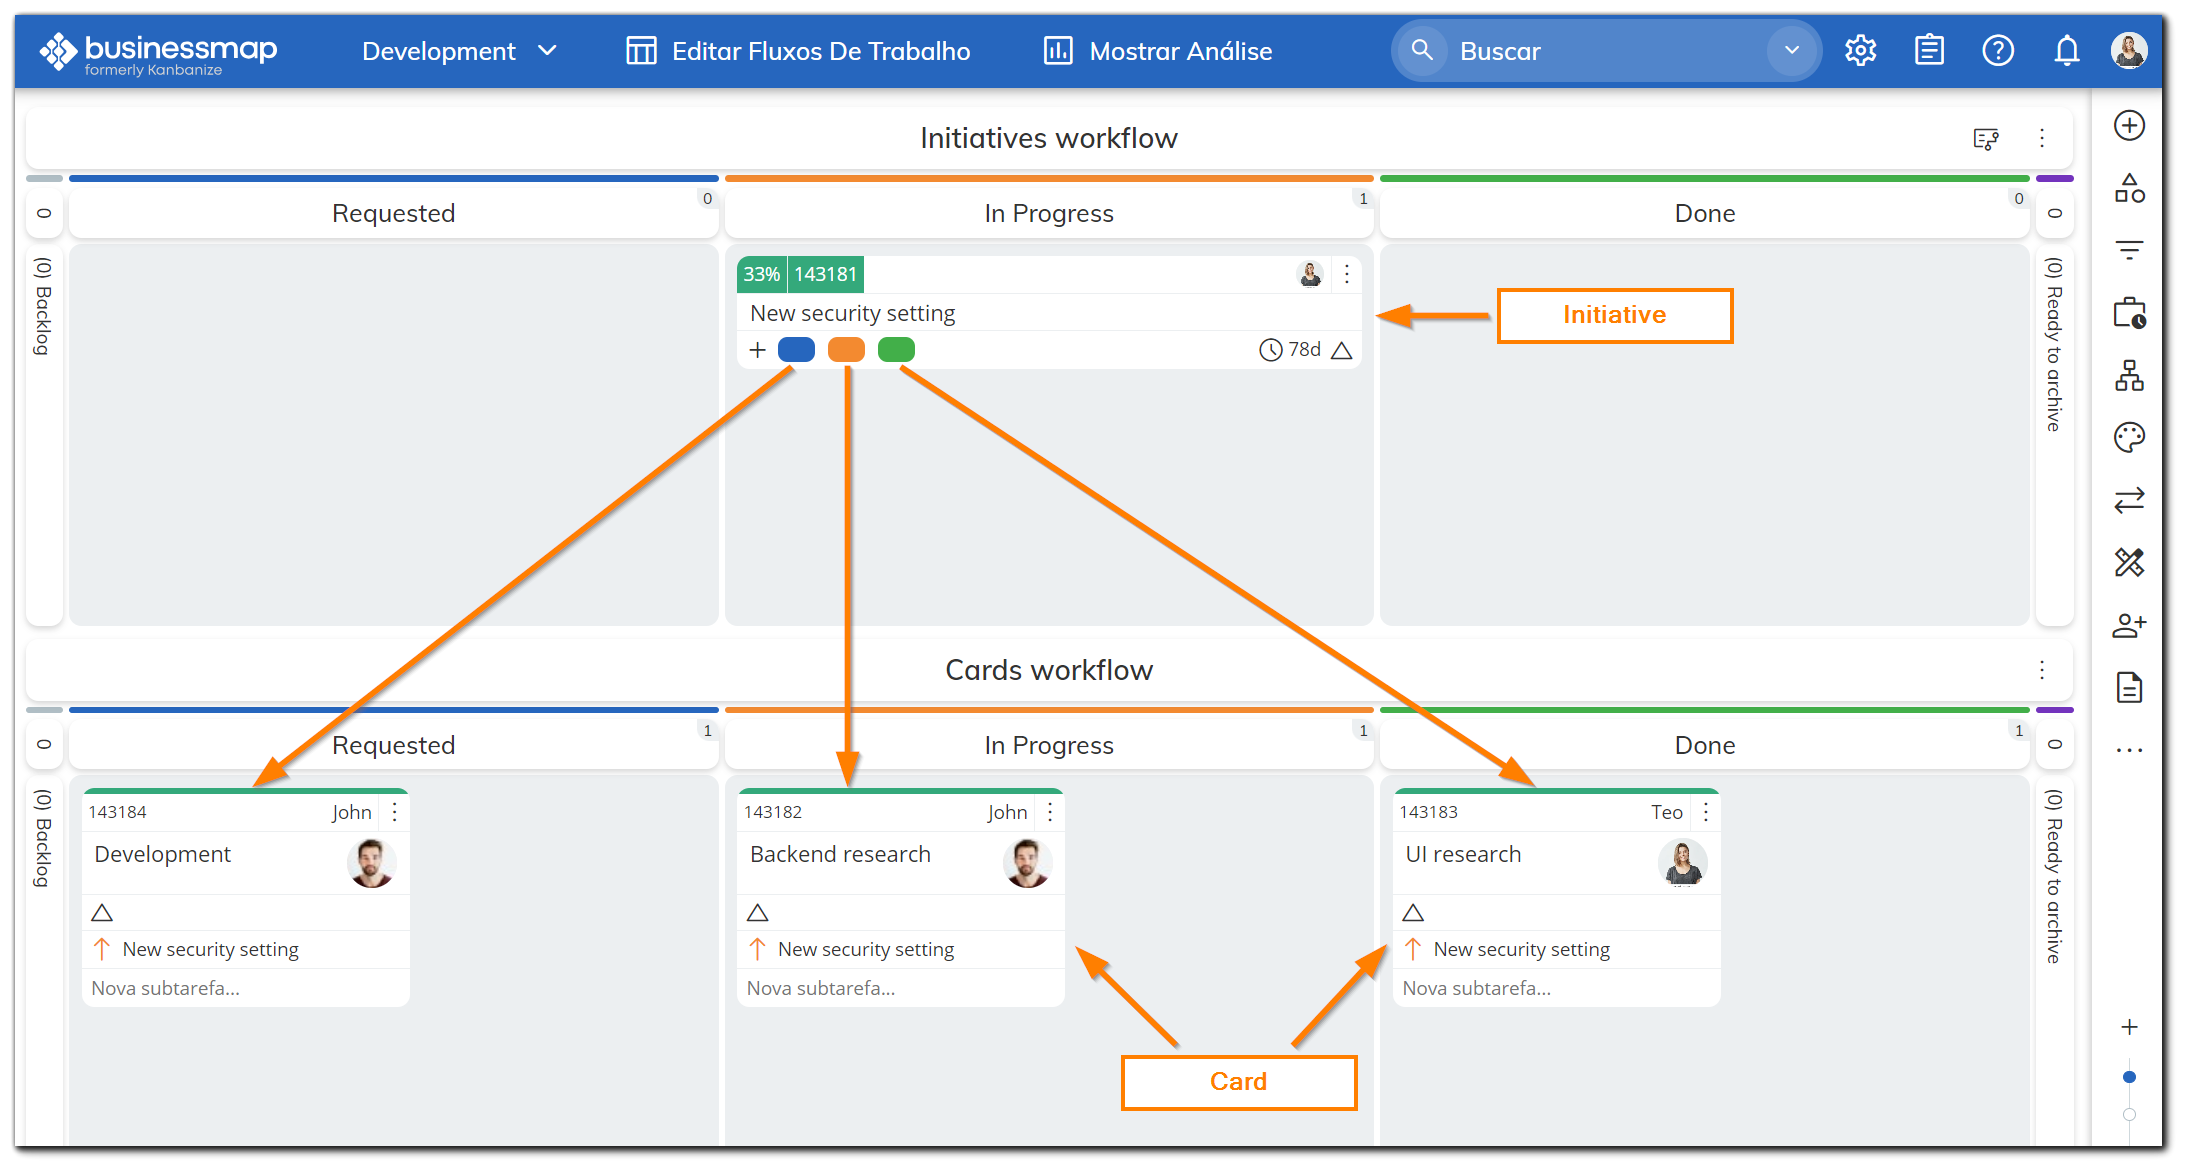The height and width of the screenshot is (1173, 2189).
Task: Click the invite user icon in the sidebar
Action: tap(2129, 625)
